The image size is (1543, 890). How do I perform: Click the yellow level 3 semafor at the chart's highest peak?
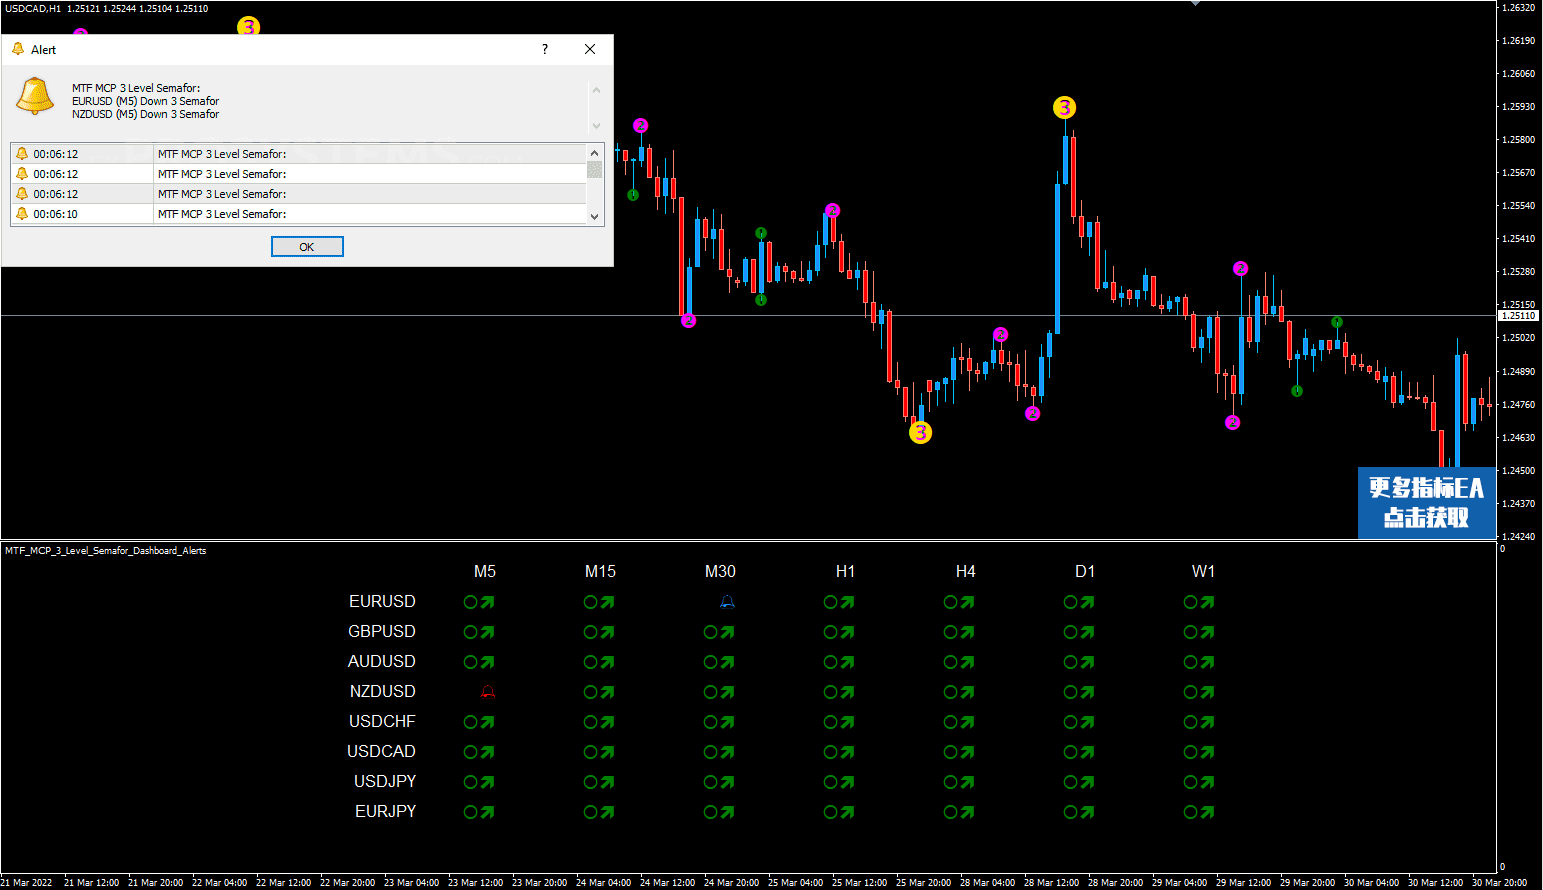pyautogui.click(x=1065, y=107)
